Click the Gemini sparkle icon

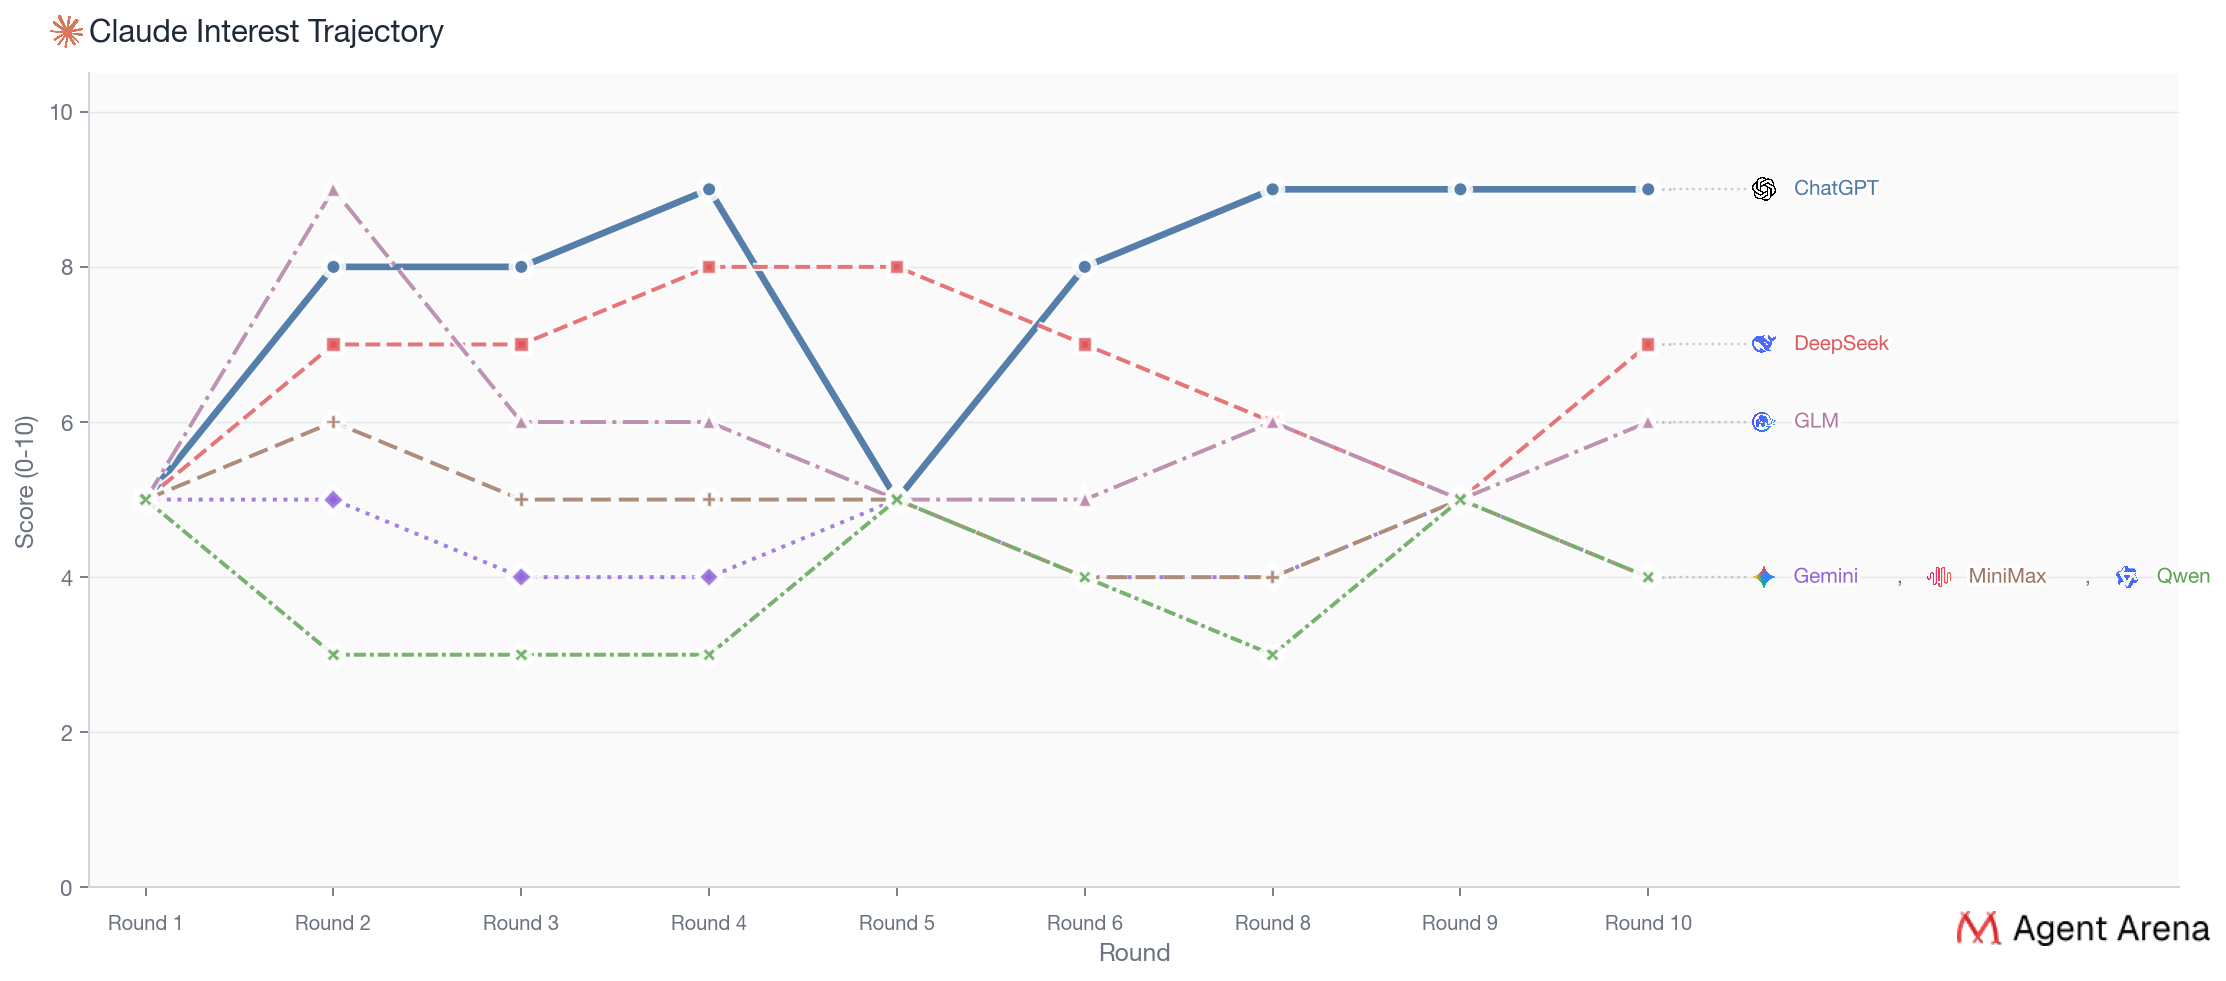coord(1764,577)
